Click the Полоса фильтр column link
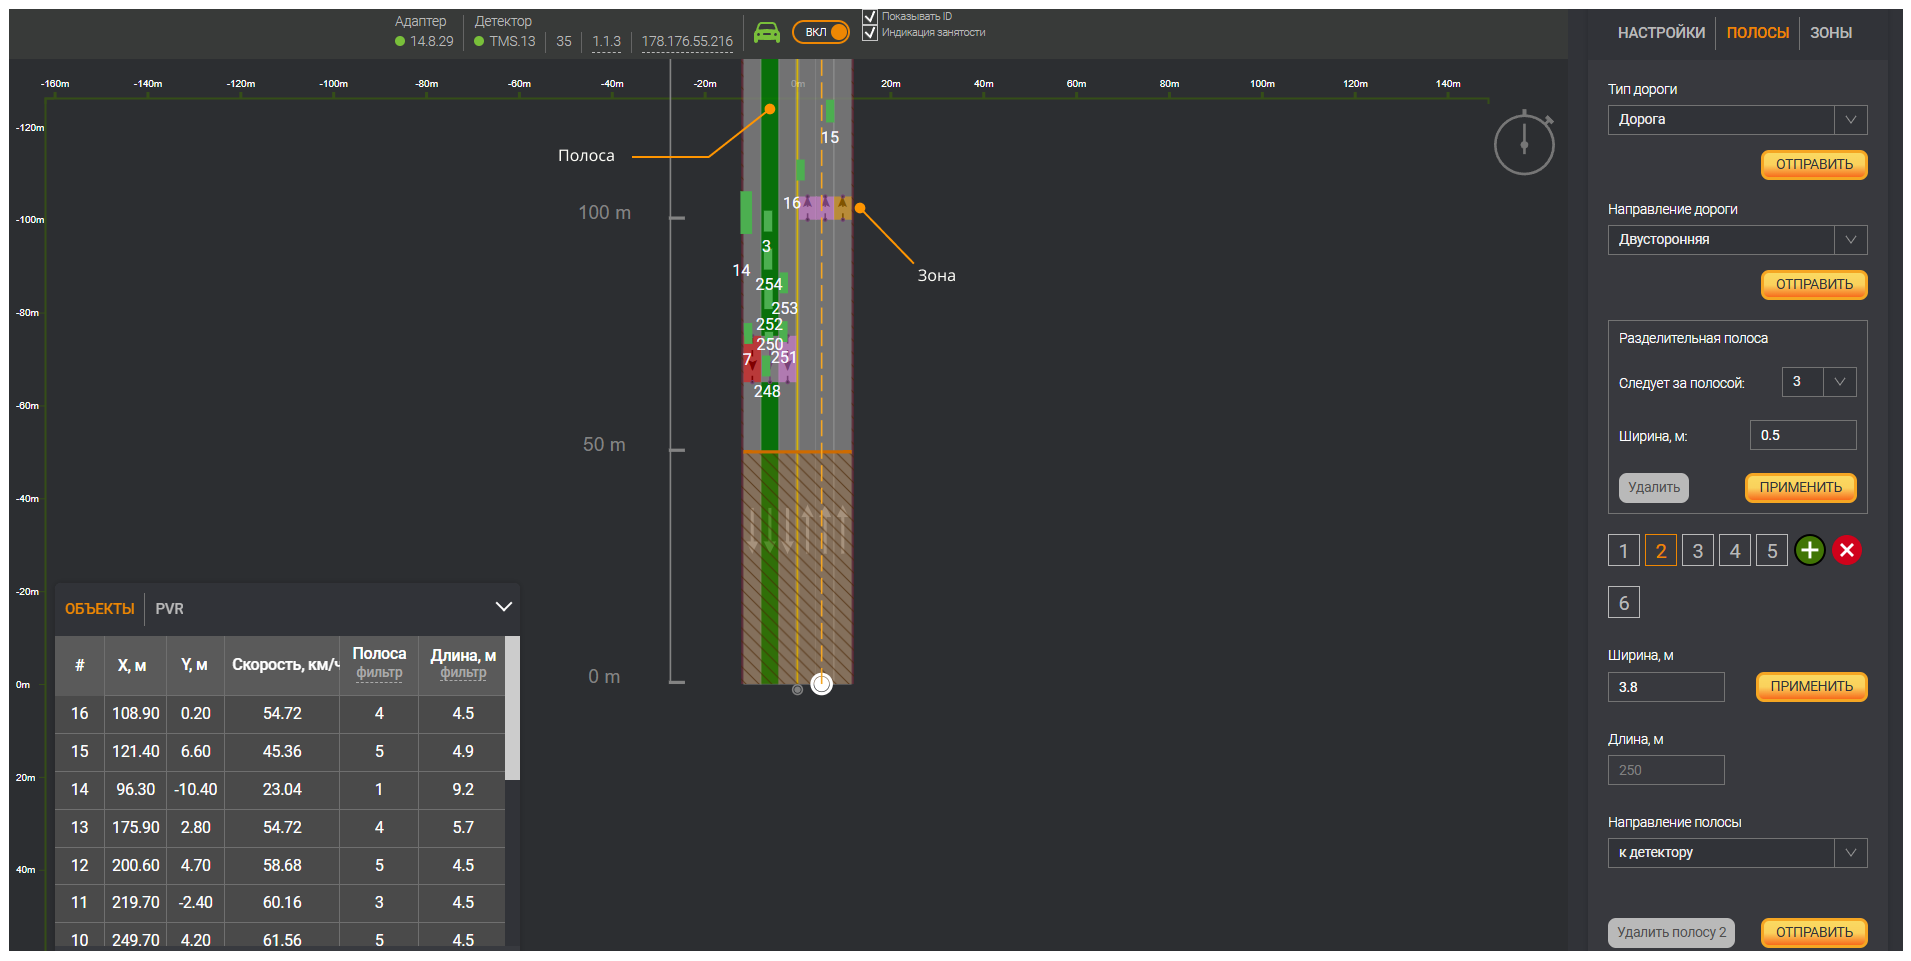Image resolution: width=1911 pixels, height=961 pixels. [x=379, y=673]
